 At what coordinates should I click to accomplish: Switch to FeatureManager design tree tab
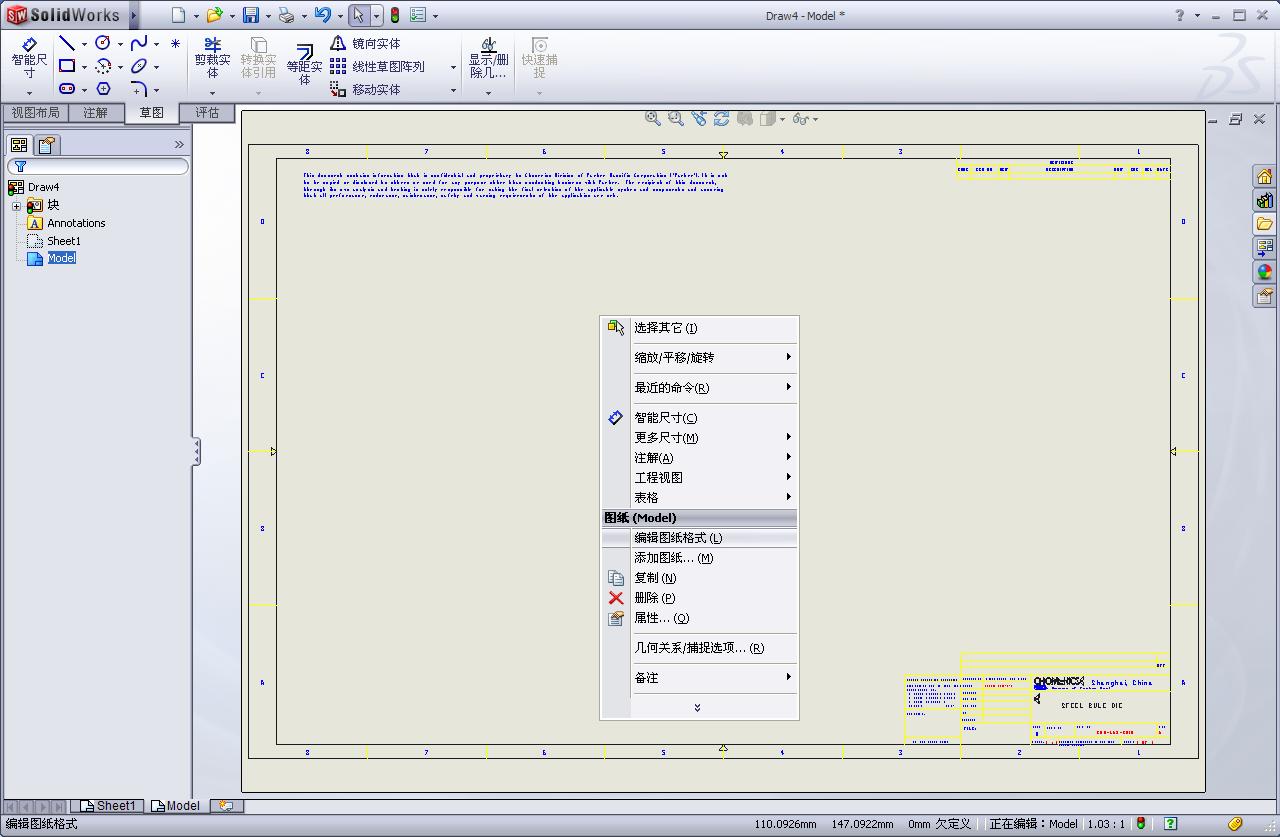click(19, 145)
